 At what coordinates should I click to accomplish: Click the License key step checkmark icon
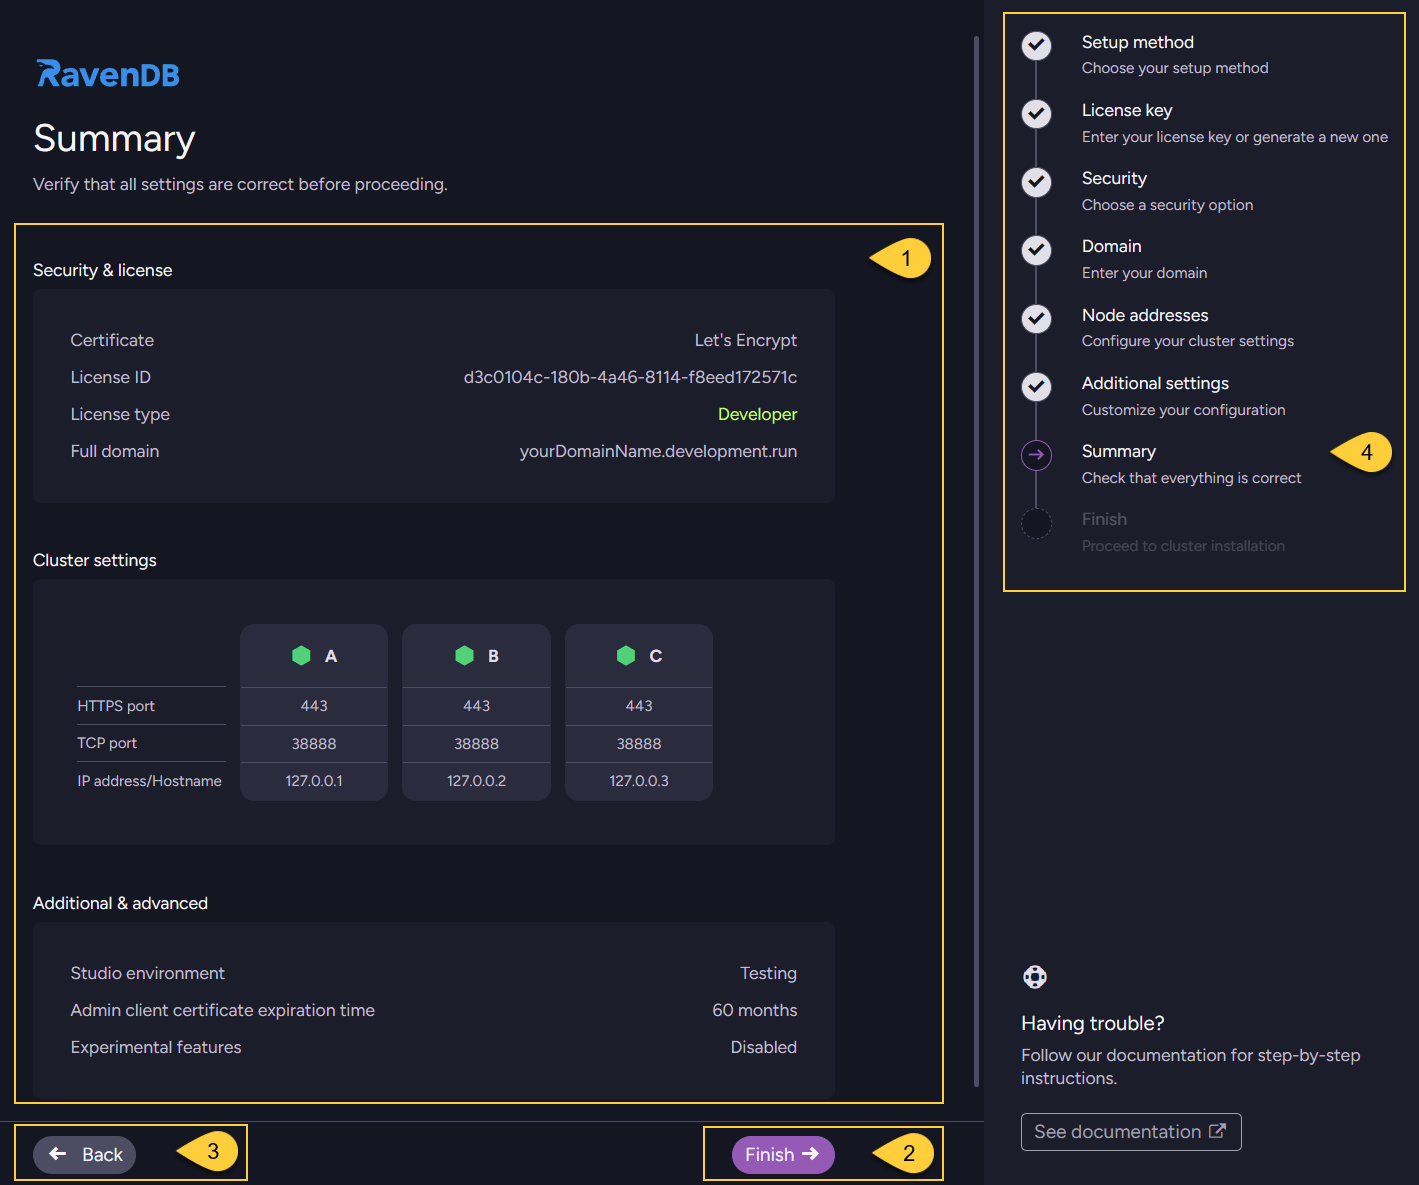tap(1036, 114)
